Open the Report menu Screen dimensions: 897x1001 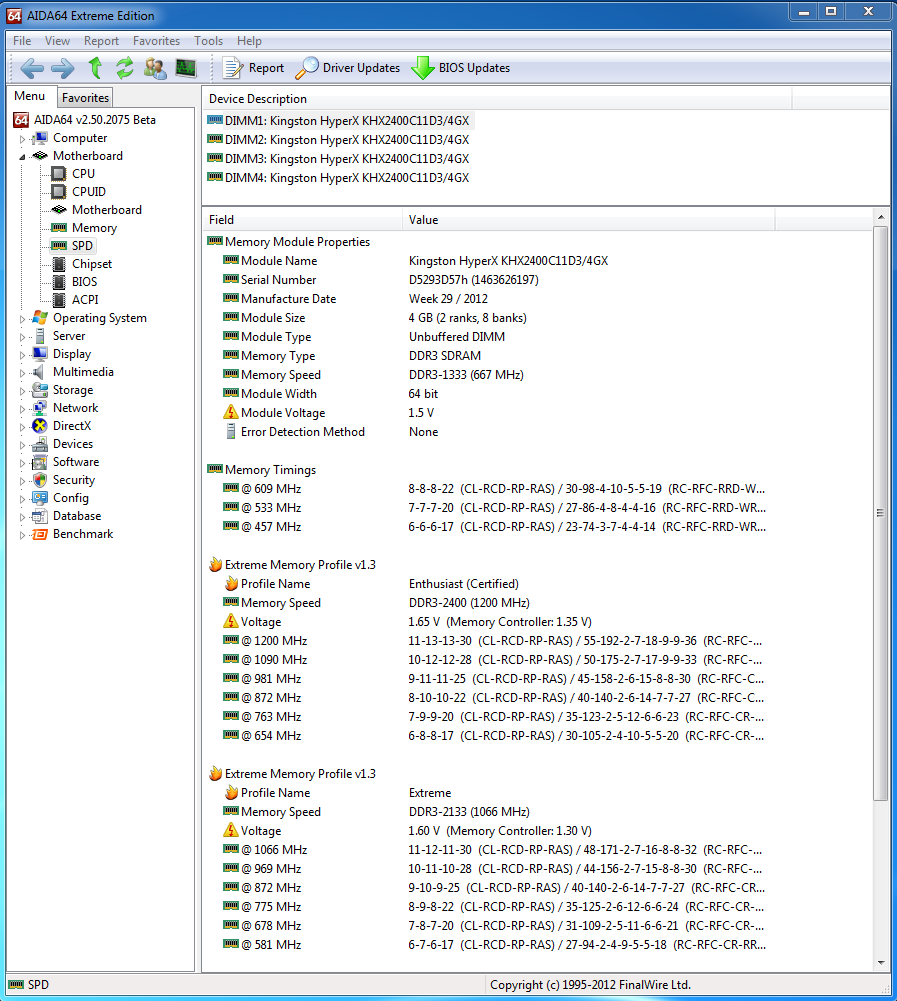(101, 41)
